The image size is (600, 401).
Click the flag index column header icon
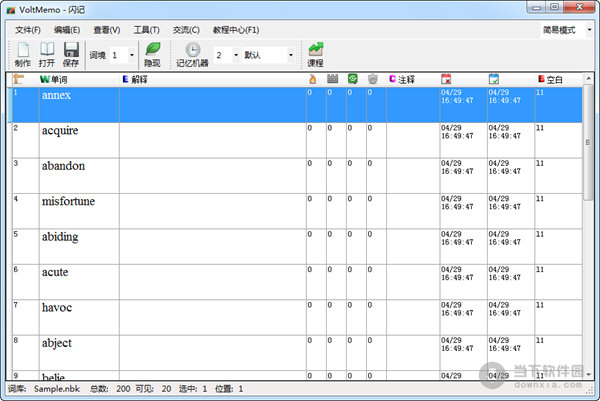click(x=18, y=79)
